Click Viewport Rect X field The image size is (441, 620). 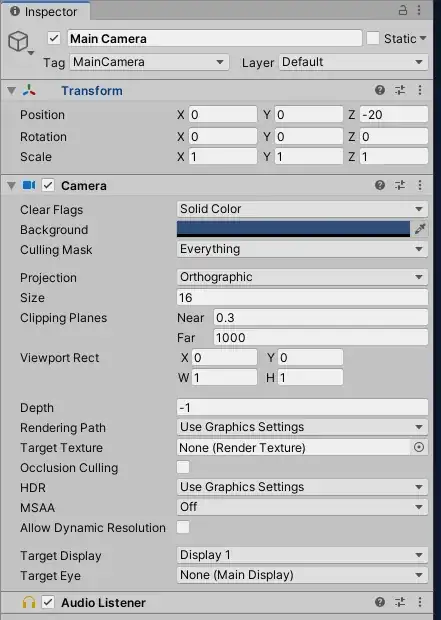coord(224,357)
